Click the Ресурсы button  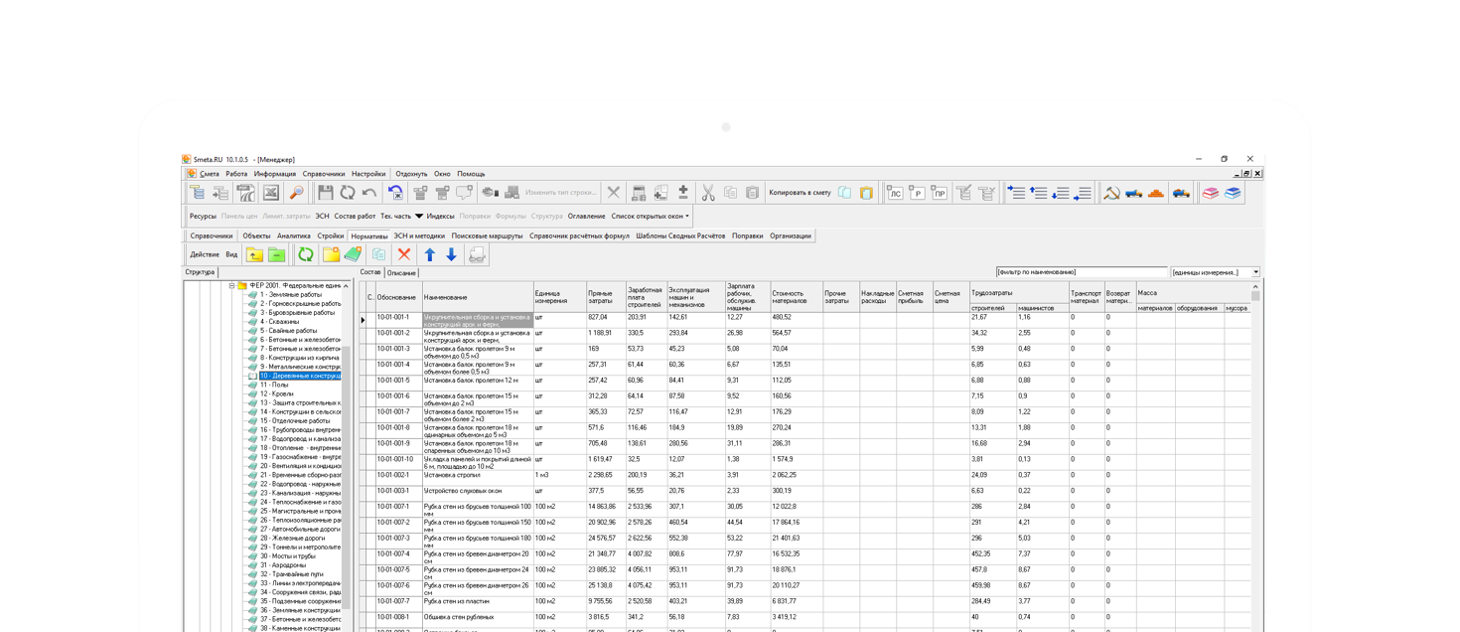[203, 216]
